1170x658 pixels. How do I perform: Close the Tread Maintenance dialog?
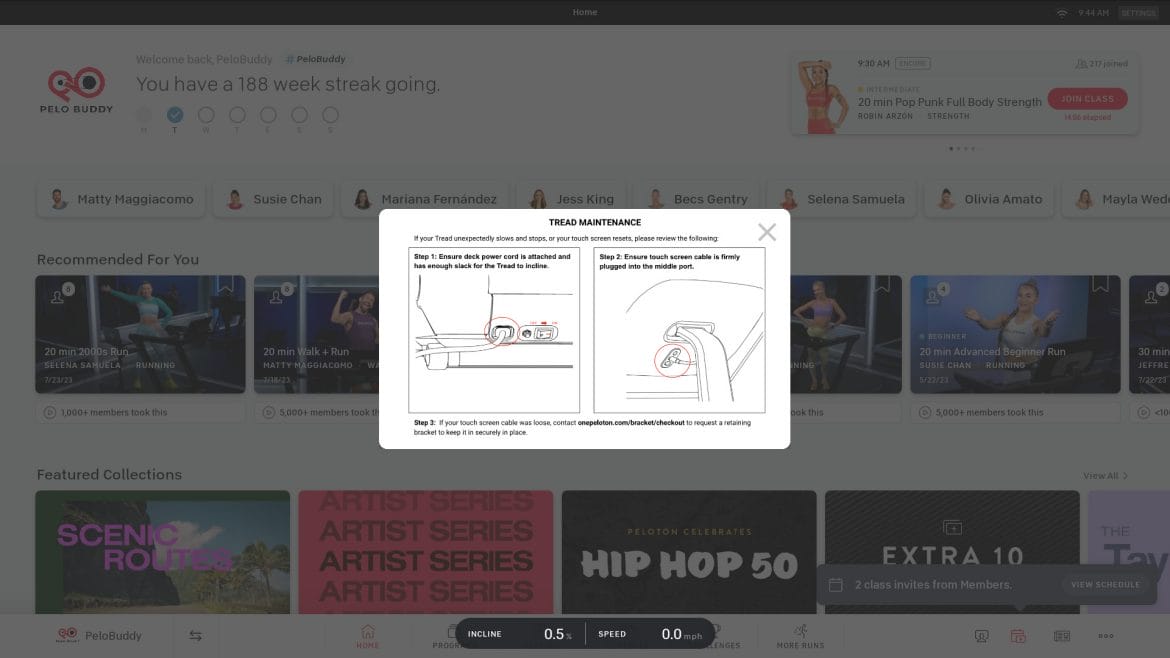(766, 232)
